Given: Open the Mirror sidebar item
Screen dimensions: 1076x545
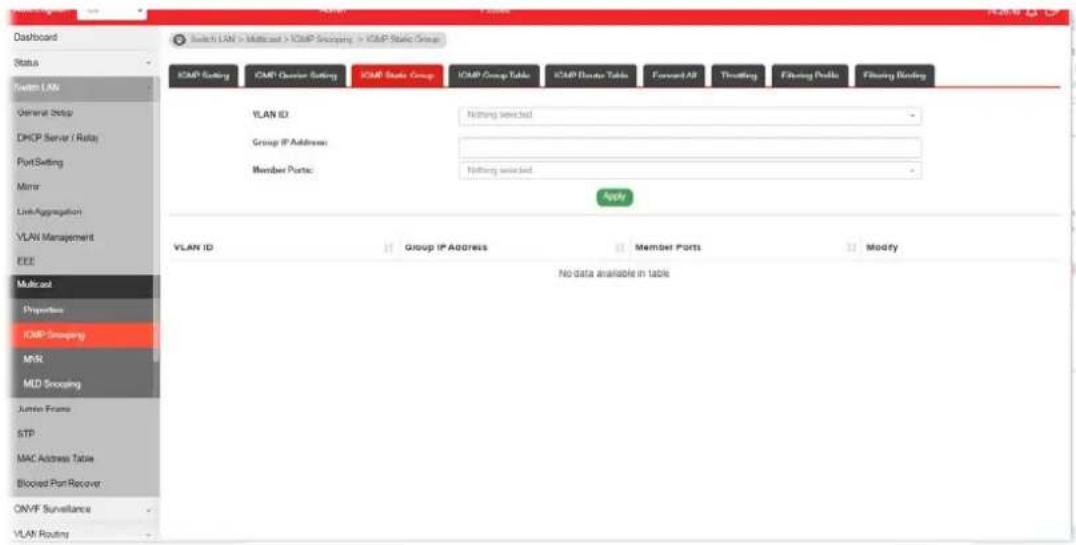Looking at the screenshot, I should 82,187.
